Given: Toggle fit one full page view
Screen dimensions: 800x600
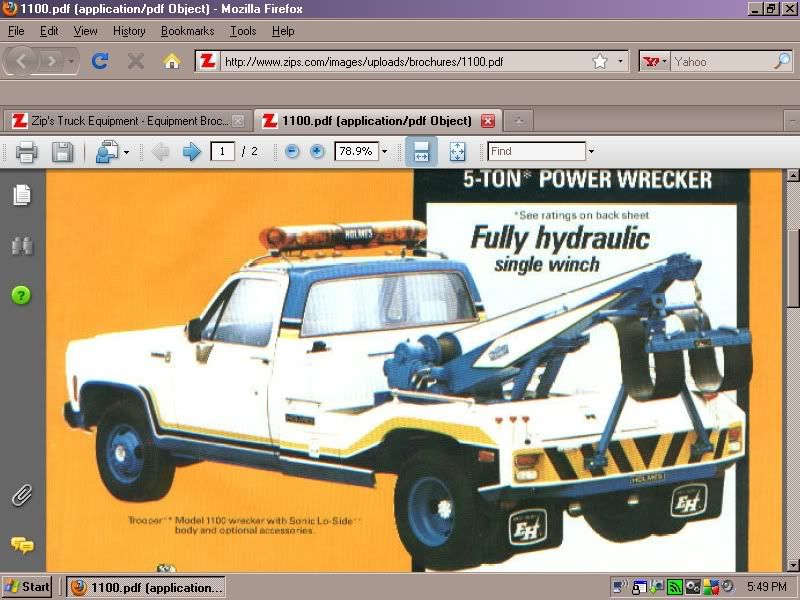Looking at the screenshot, I should 457,152.
